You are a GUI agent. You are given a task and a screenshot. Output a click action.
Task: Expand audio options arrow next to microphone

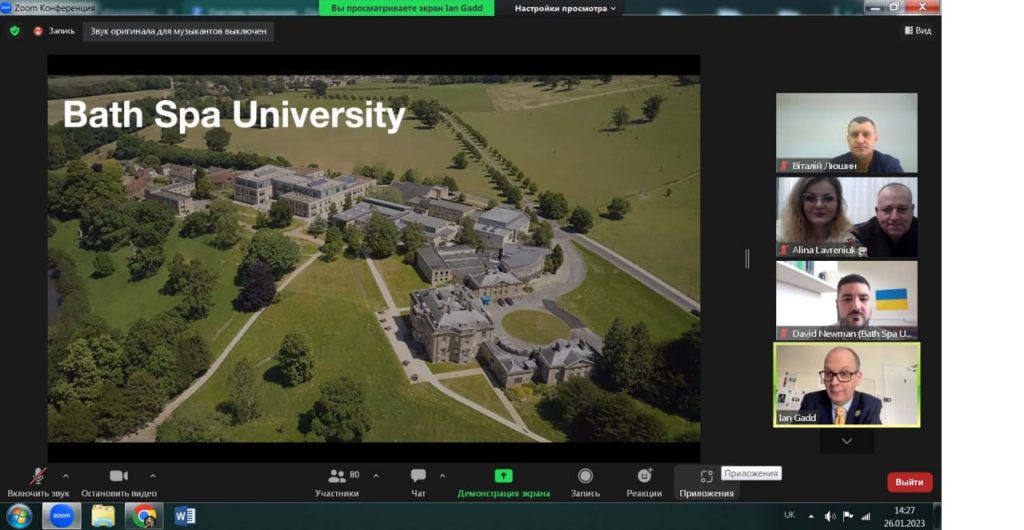66,475
